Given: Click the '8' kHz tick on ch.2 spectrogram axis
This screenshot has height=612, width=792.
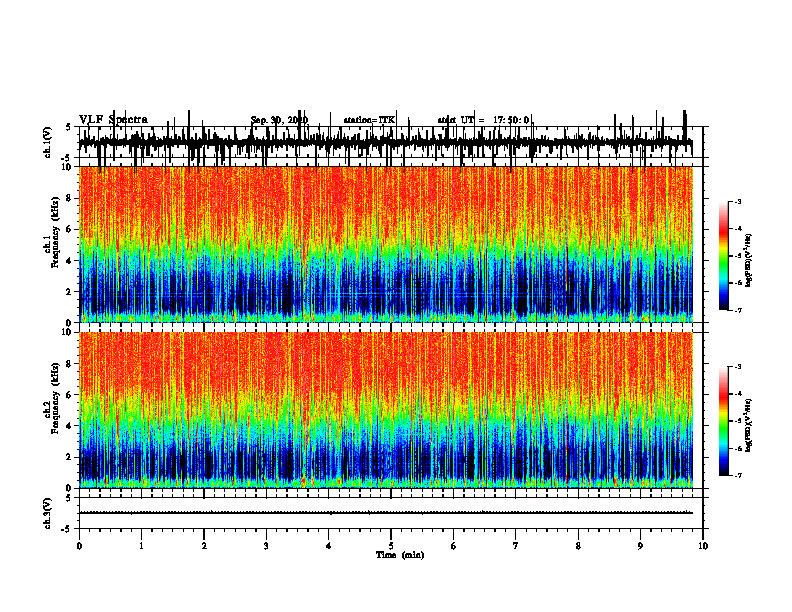Looking at the screenshot, I should tap(69, 364).
